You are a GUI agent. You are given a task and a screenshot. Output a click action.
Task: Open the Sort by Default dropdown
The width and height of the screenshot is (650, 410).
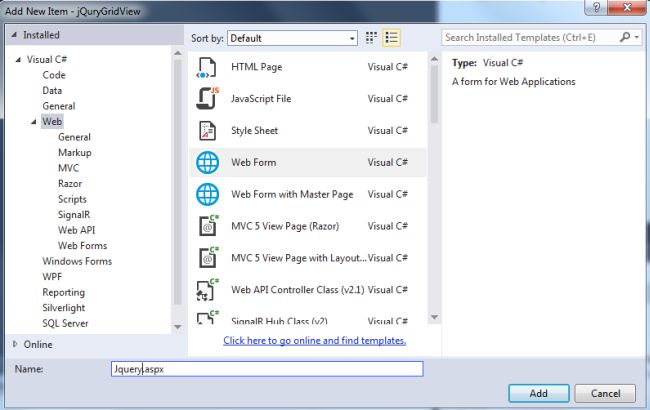coord(292,38)
